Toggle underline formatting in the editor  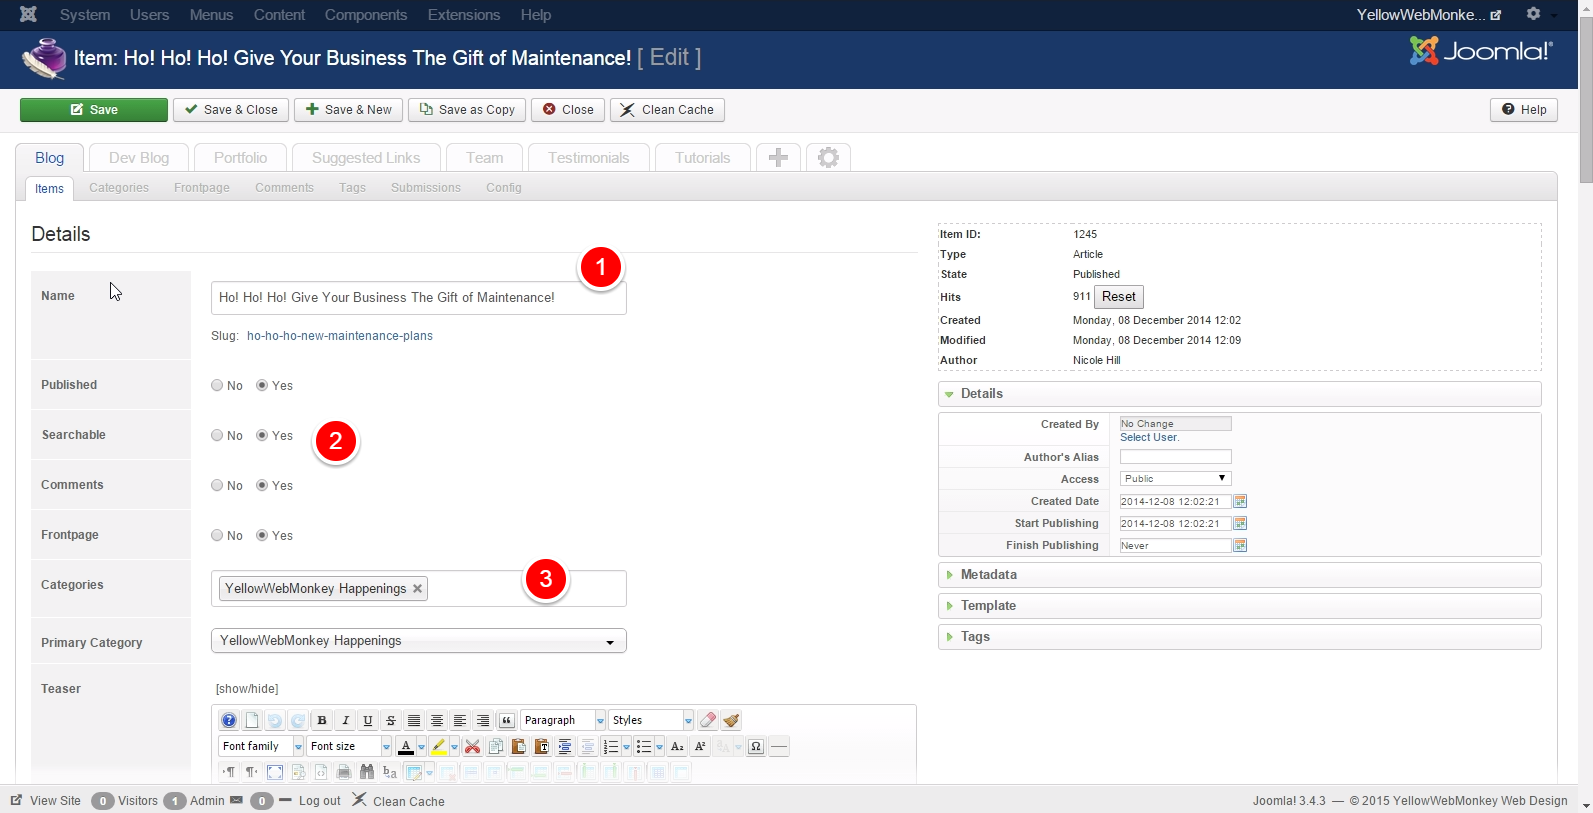368,720
